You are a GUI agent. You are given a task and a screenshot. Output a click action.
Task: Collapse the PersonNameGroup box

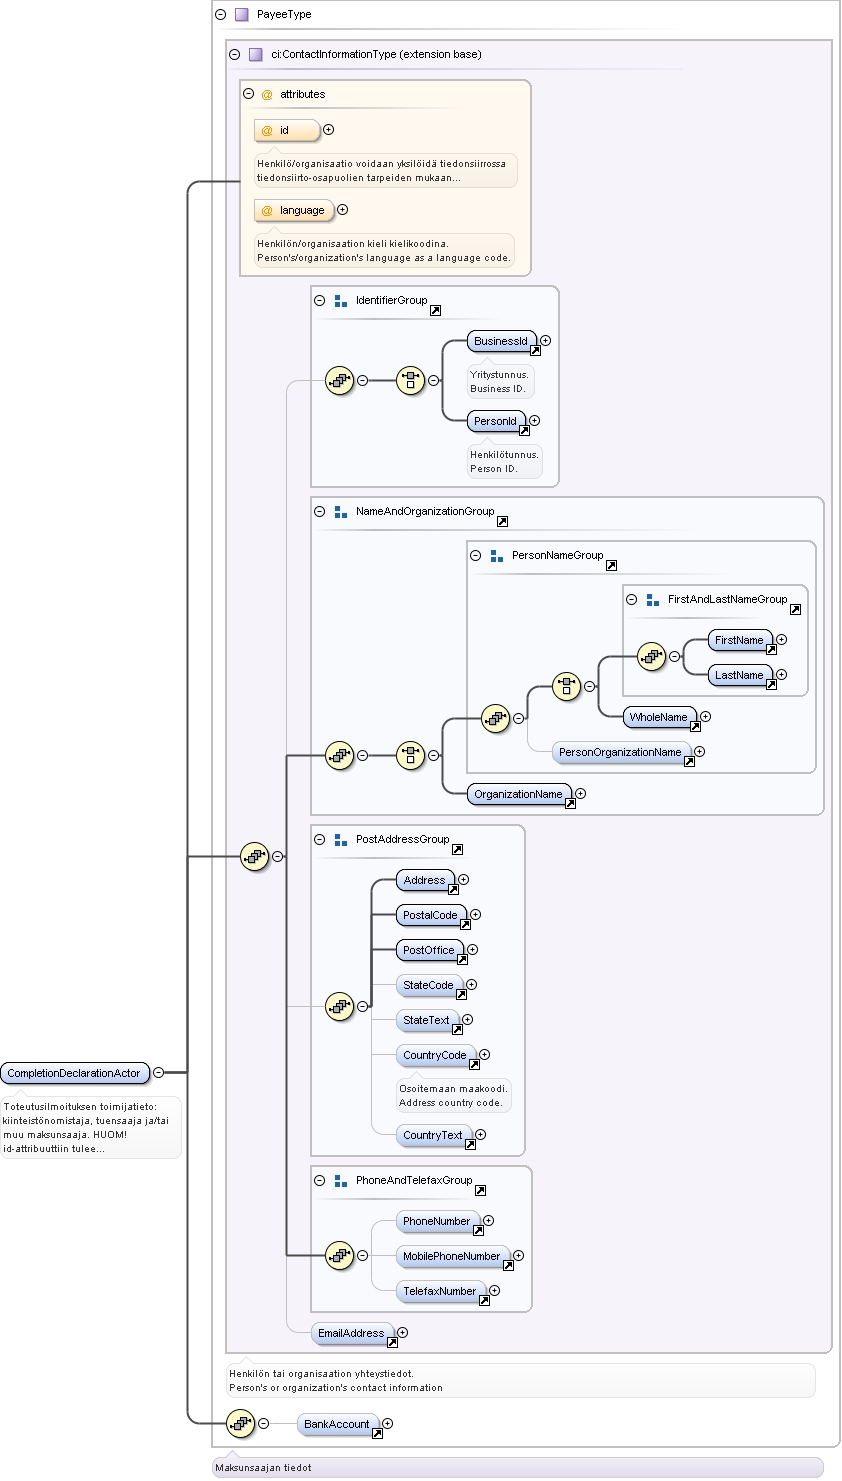click(x=476, y=555)
